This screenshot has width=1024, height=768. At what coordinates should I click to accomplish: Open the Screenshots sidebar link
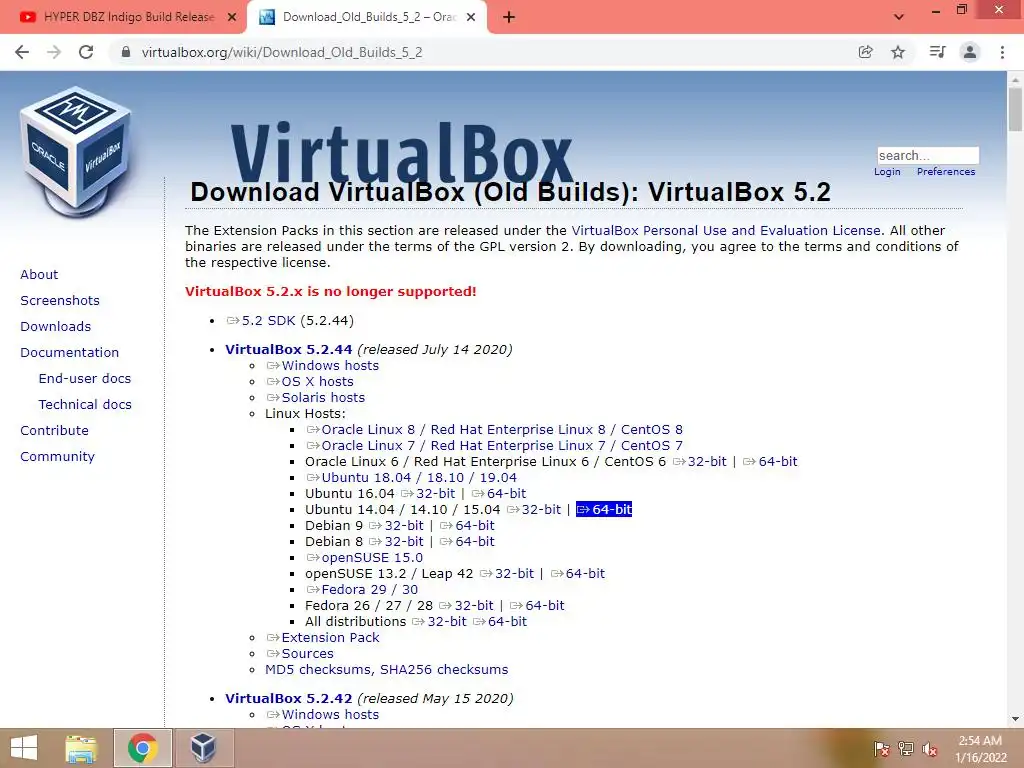[60, 300]
